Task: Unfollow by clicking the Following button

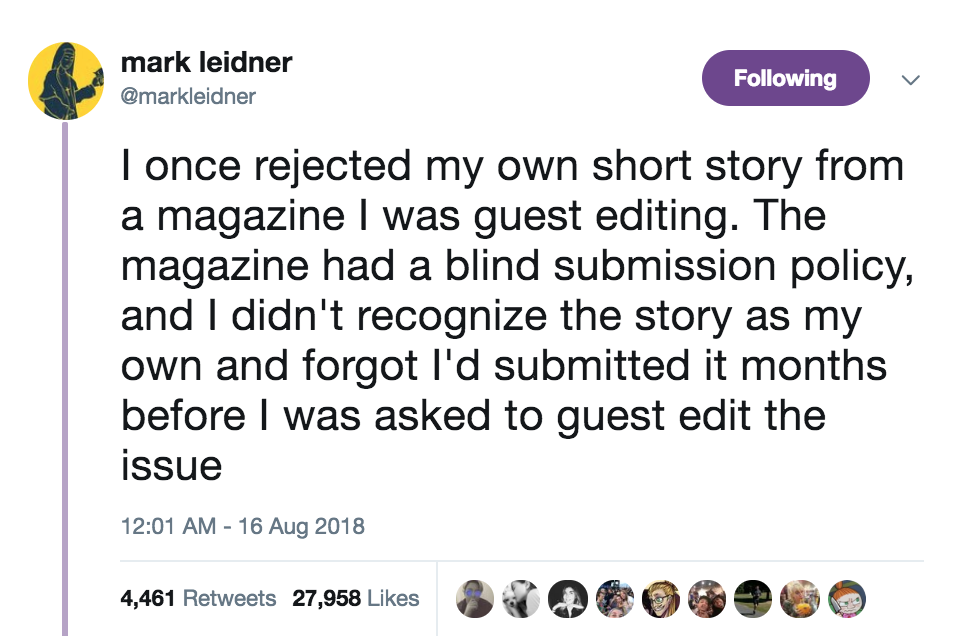Action: point(785,77)
